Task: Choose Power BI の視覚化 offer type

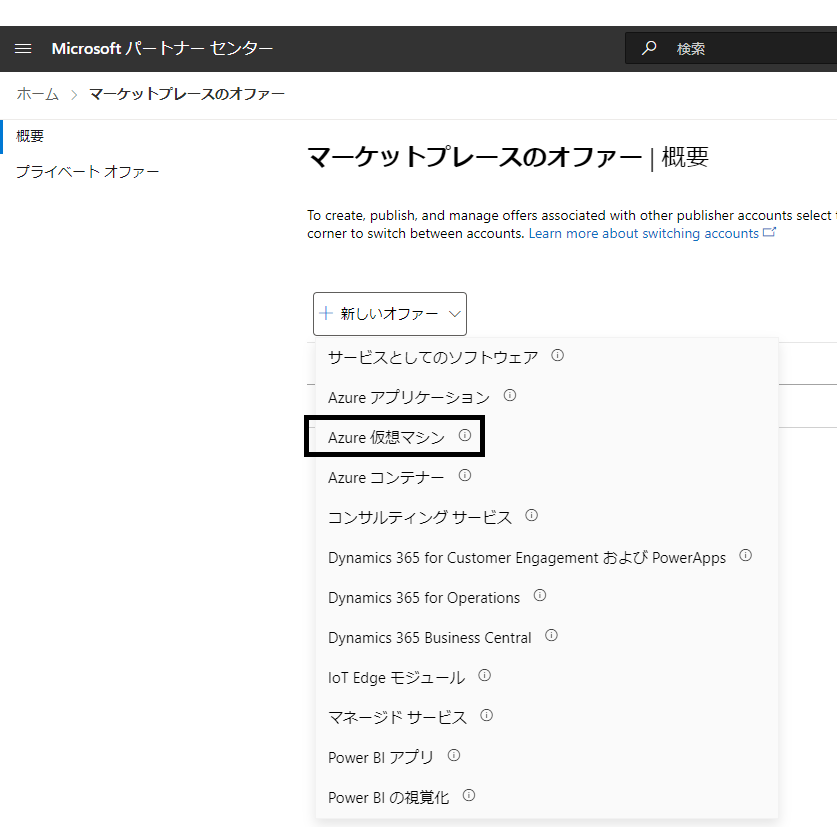Action: (389, 798)
